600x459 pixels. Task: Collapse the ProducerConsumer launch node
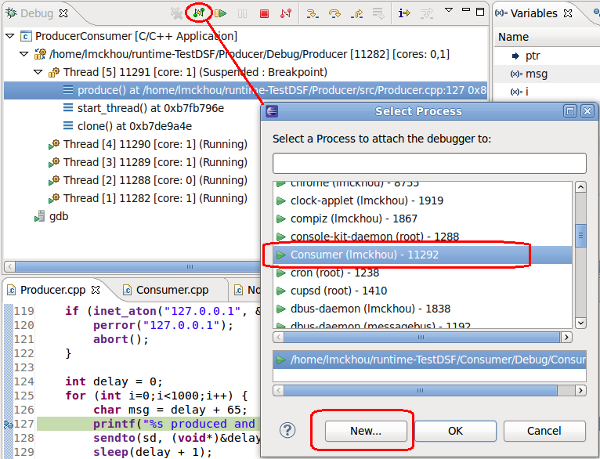pyautogui.click(x=10, y=36)
